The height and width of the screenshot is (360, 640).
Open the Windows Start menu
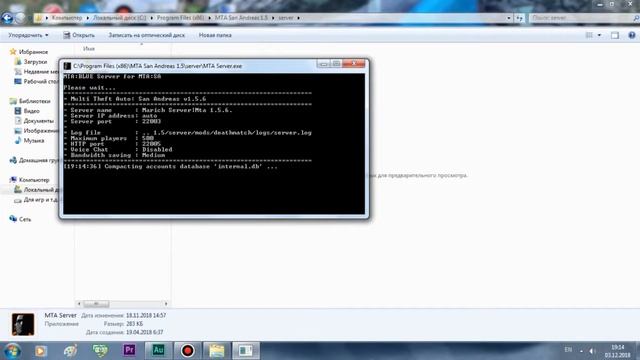point(12,351)
